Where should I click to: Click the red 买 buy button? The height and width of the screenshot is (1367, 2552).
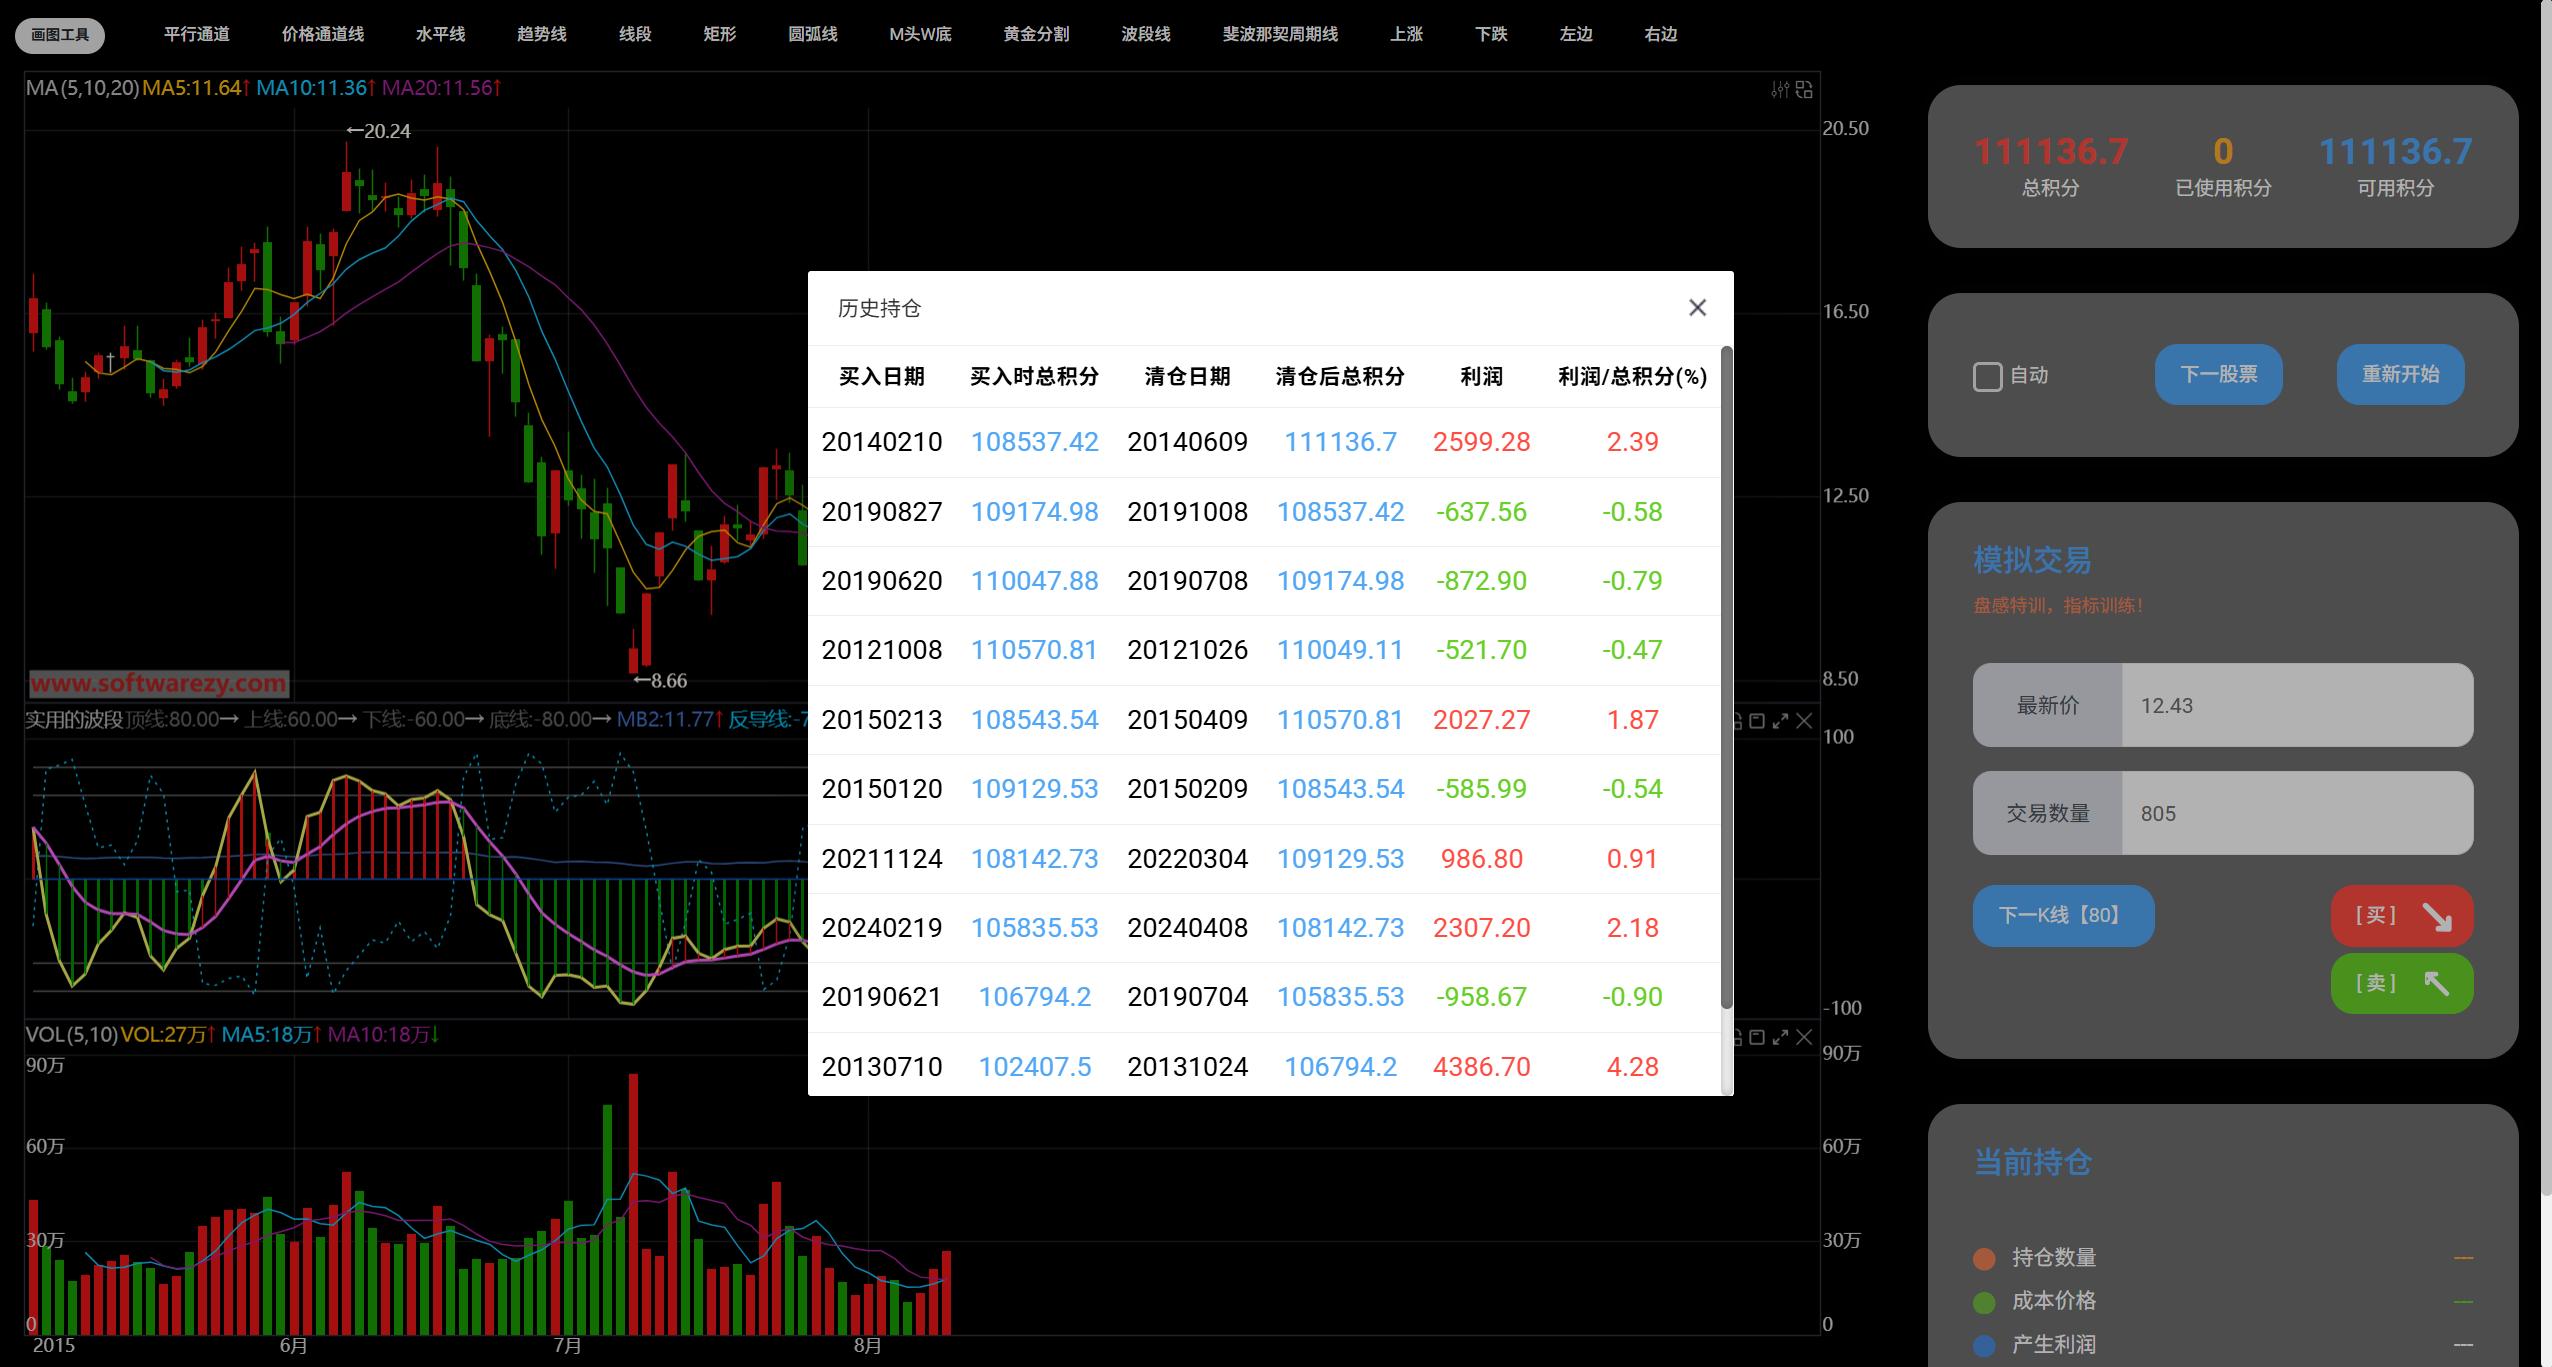point(2402,916)
